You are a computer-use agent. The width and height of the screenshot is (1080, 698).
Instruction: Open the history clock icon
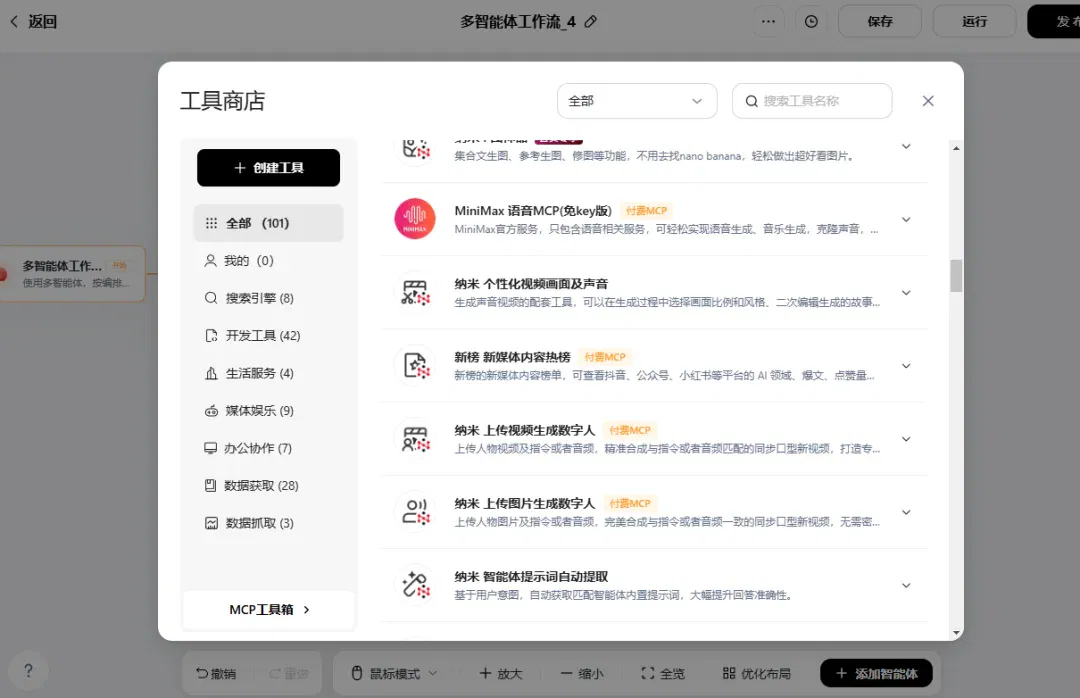811,21
